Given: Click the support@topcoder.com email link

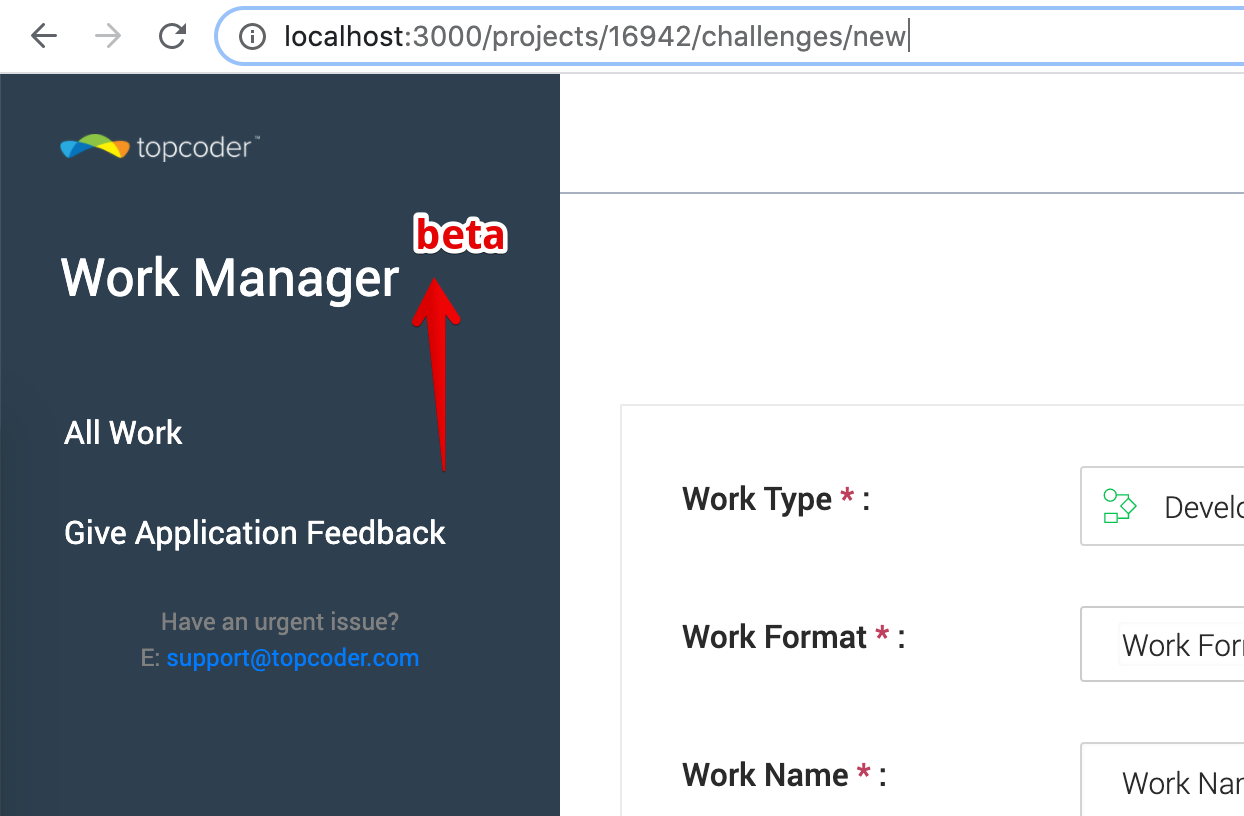Looking at the screenshot, I should click(x=293, y=658).
